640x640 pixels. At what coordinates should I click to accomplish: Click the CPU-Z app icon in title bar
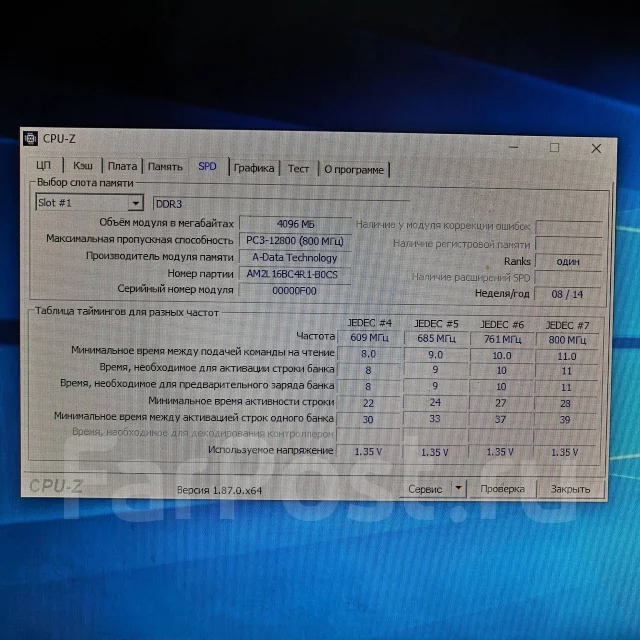click(x=31, y=138)
